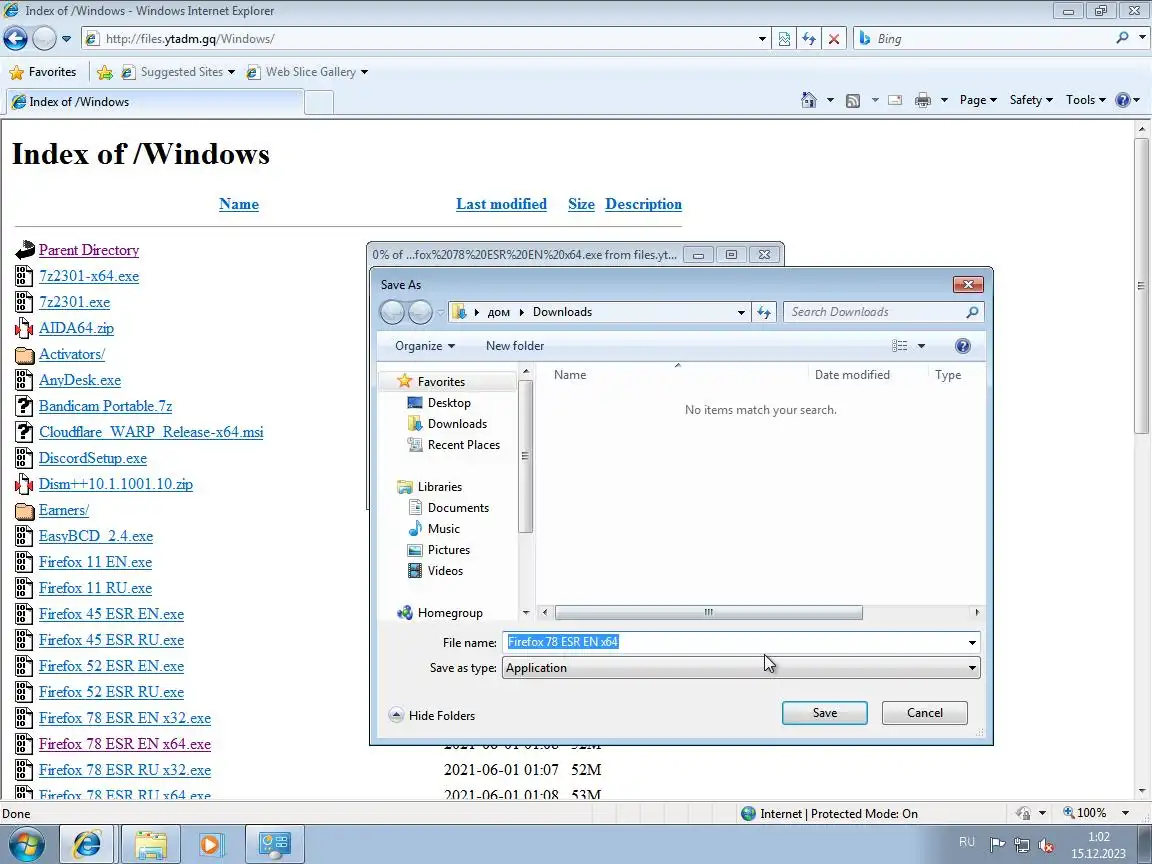Select Recent Places in navigation pane

(x=464, y=444)
